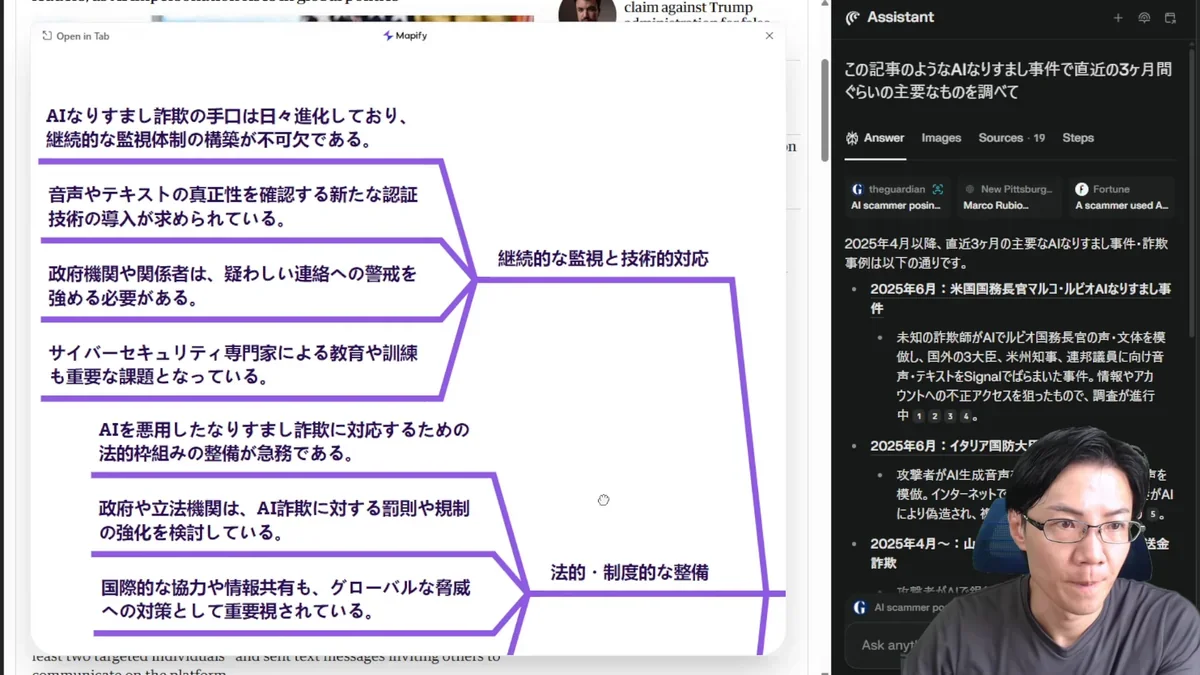Click the Mapify logo in popup header
Screen dimensions: 1200x675
coord(405,36)
